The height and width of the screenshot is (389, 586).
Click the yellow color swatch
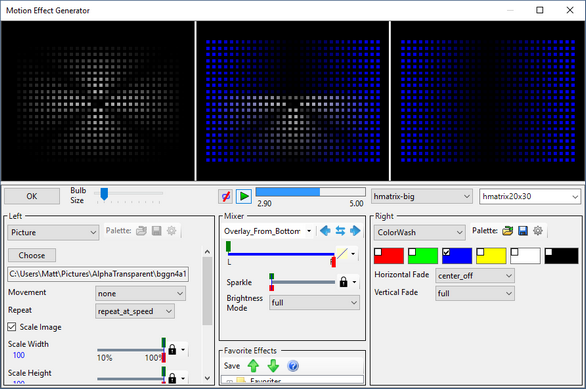click(491, 256)
